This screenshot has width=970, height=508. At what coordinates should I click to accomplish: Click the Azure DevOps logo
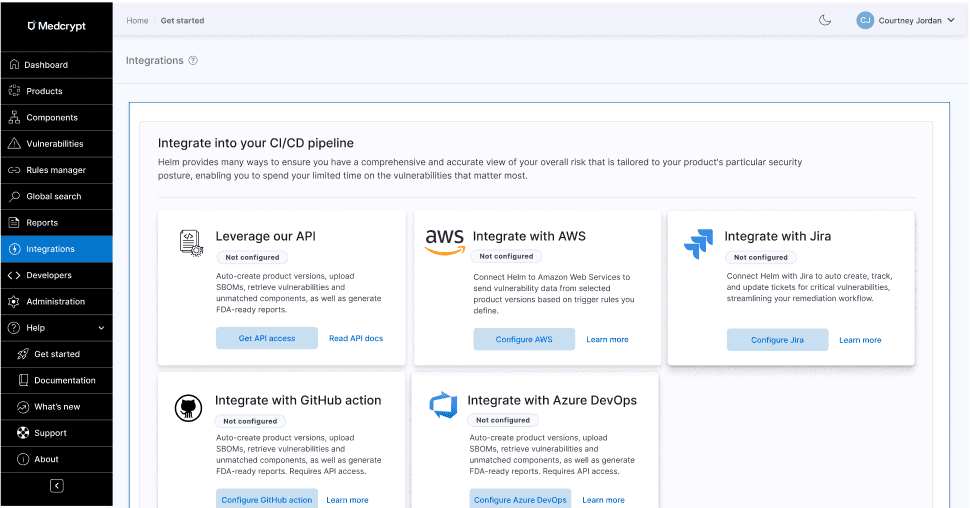[x=443, y=405]
